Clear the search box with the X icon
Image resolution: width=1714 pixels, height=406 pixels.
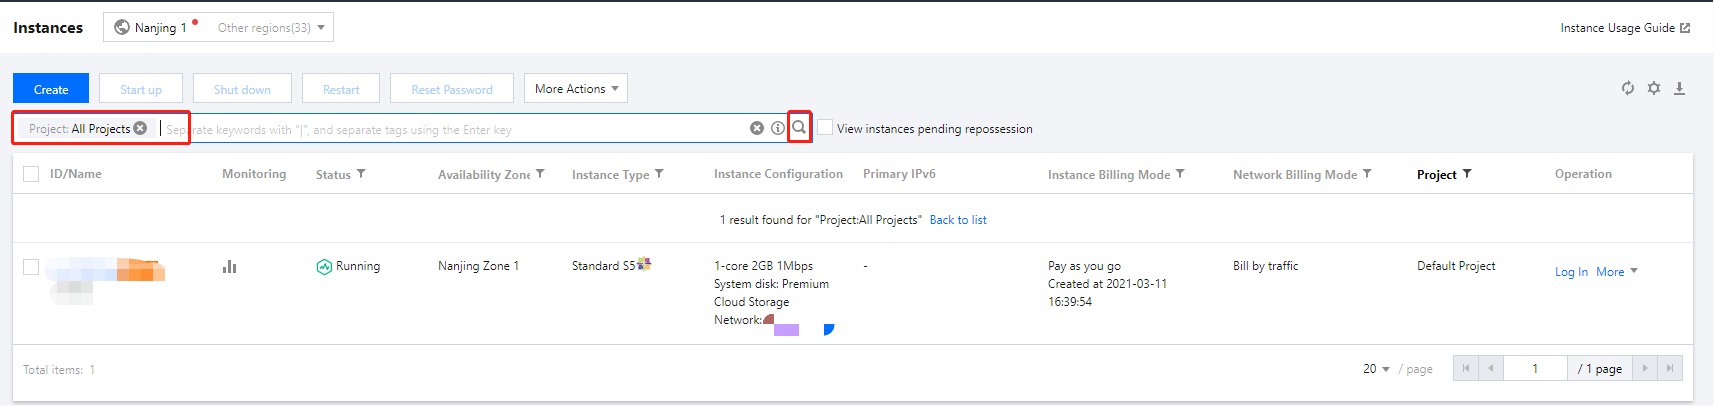click(x=757, y=128)
